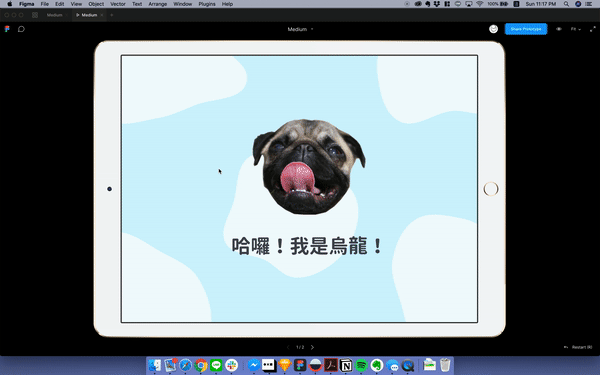Open Evernote from the dock
Viewport: 600px width, 375px height.
pos(377,365)
